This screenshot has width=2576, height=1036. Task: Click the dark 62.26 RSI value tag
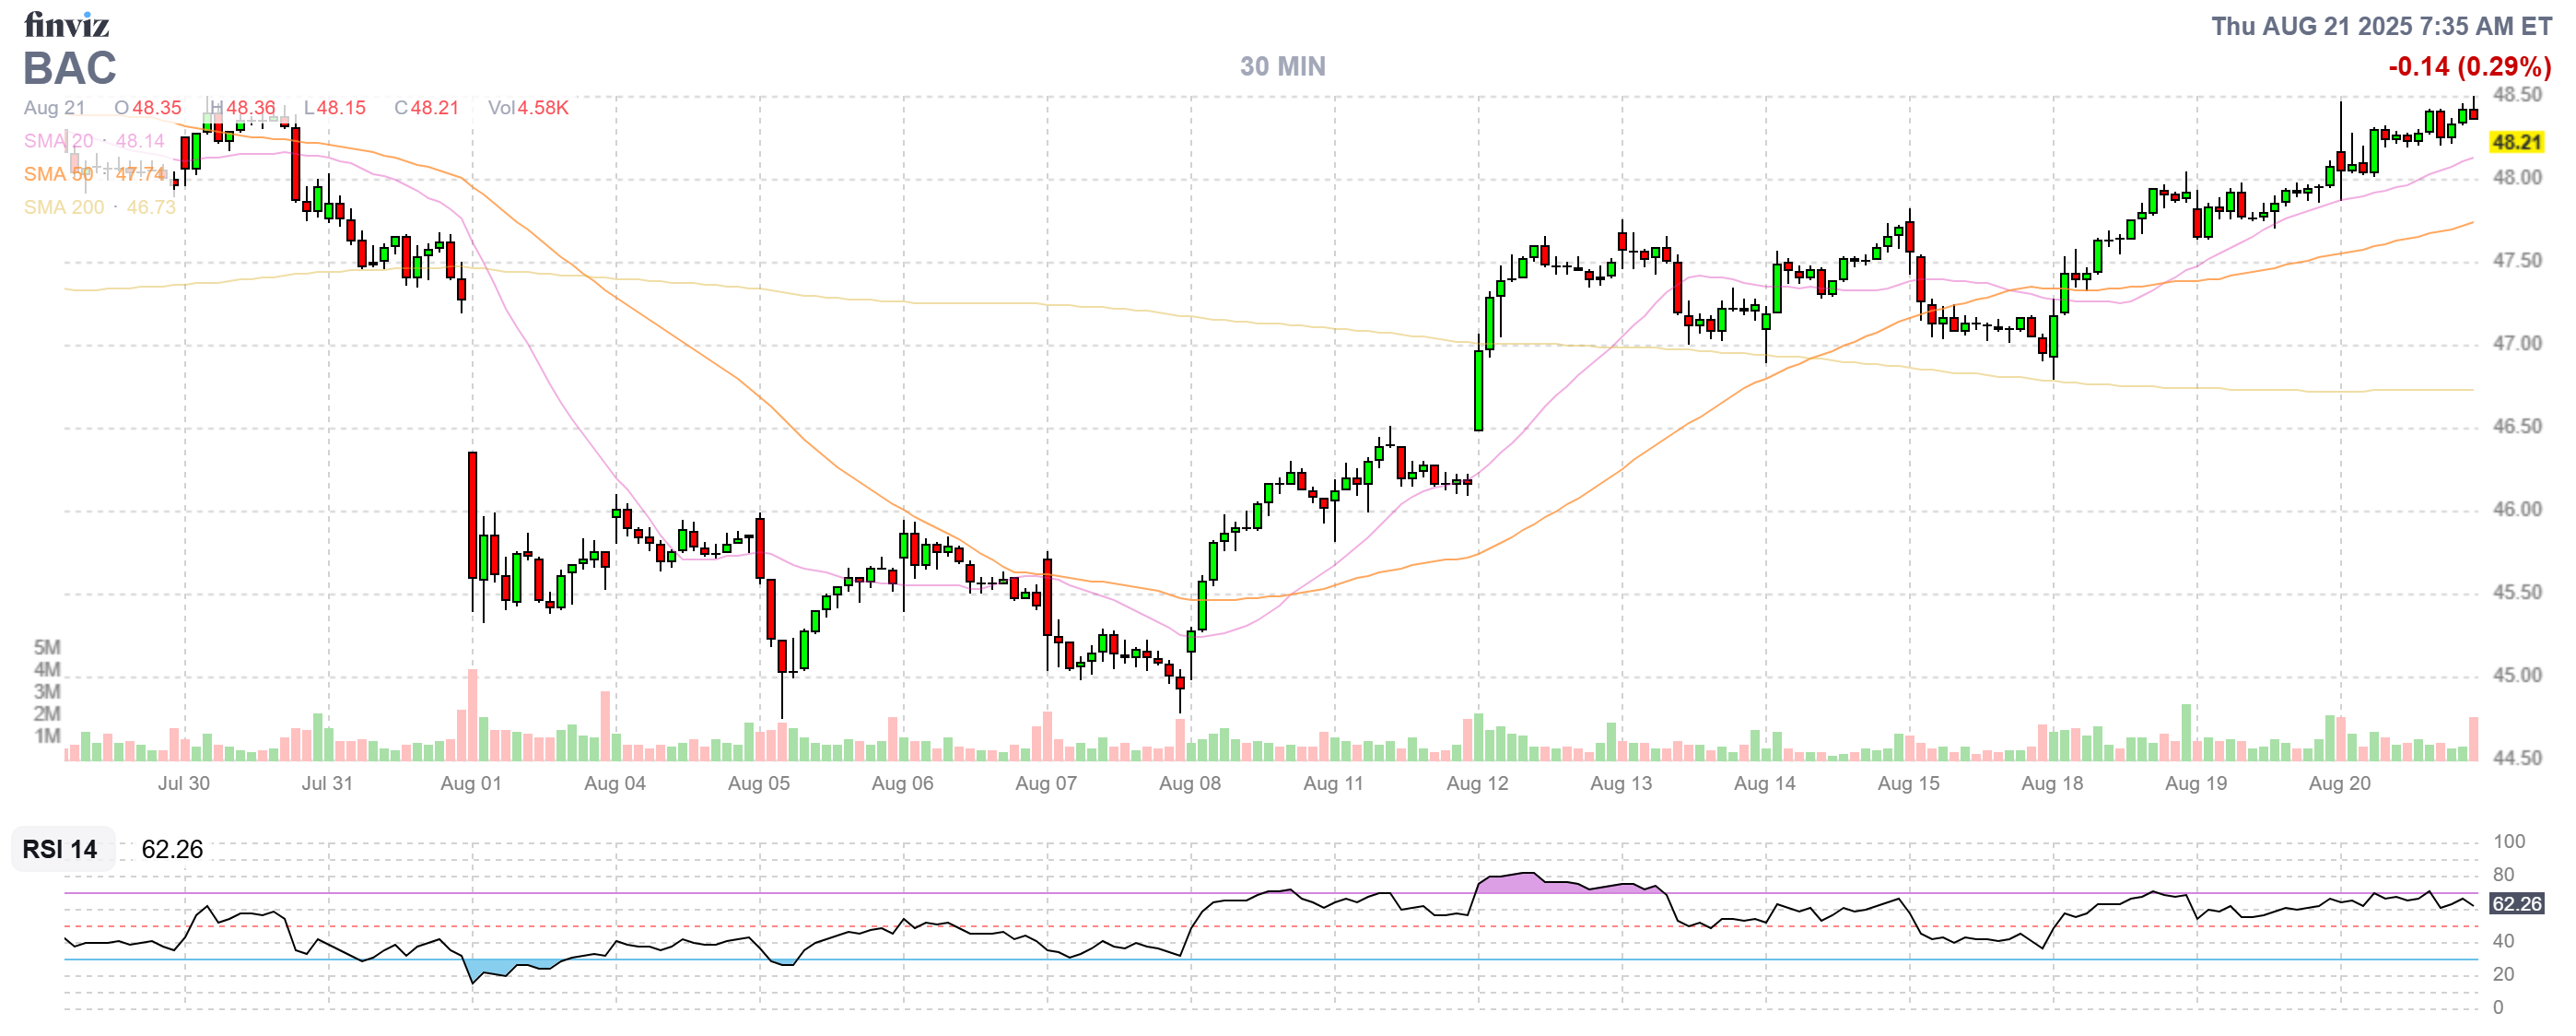point(2515,904)
